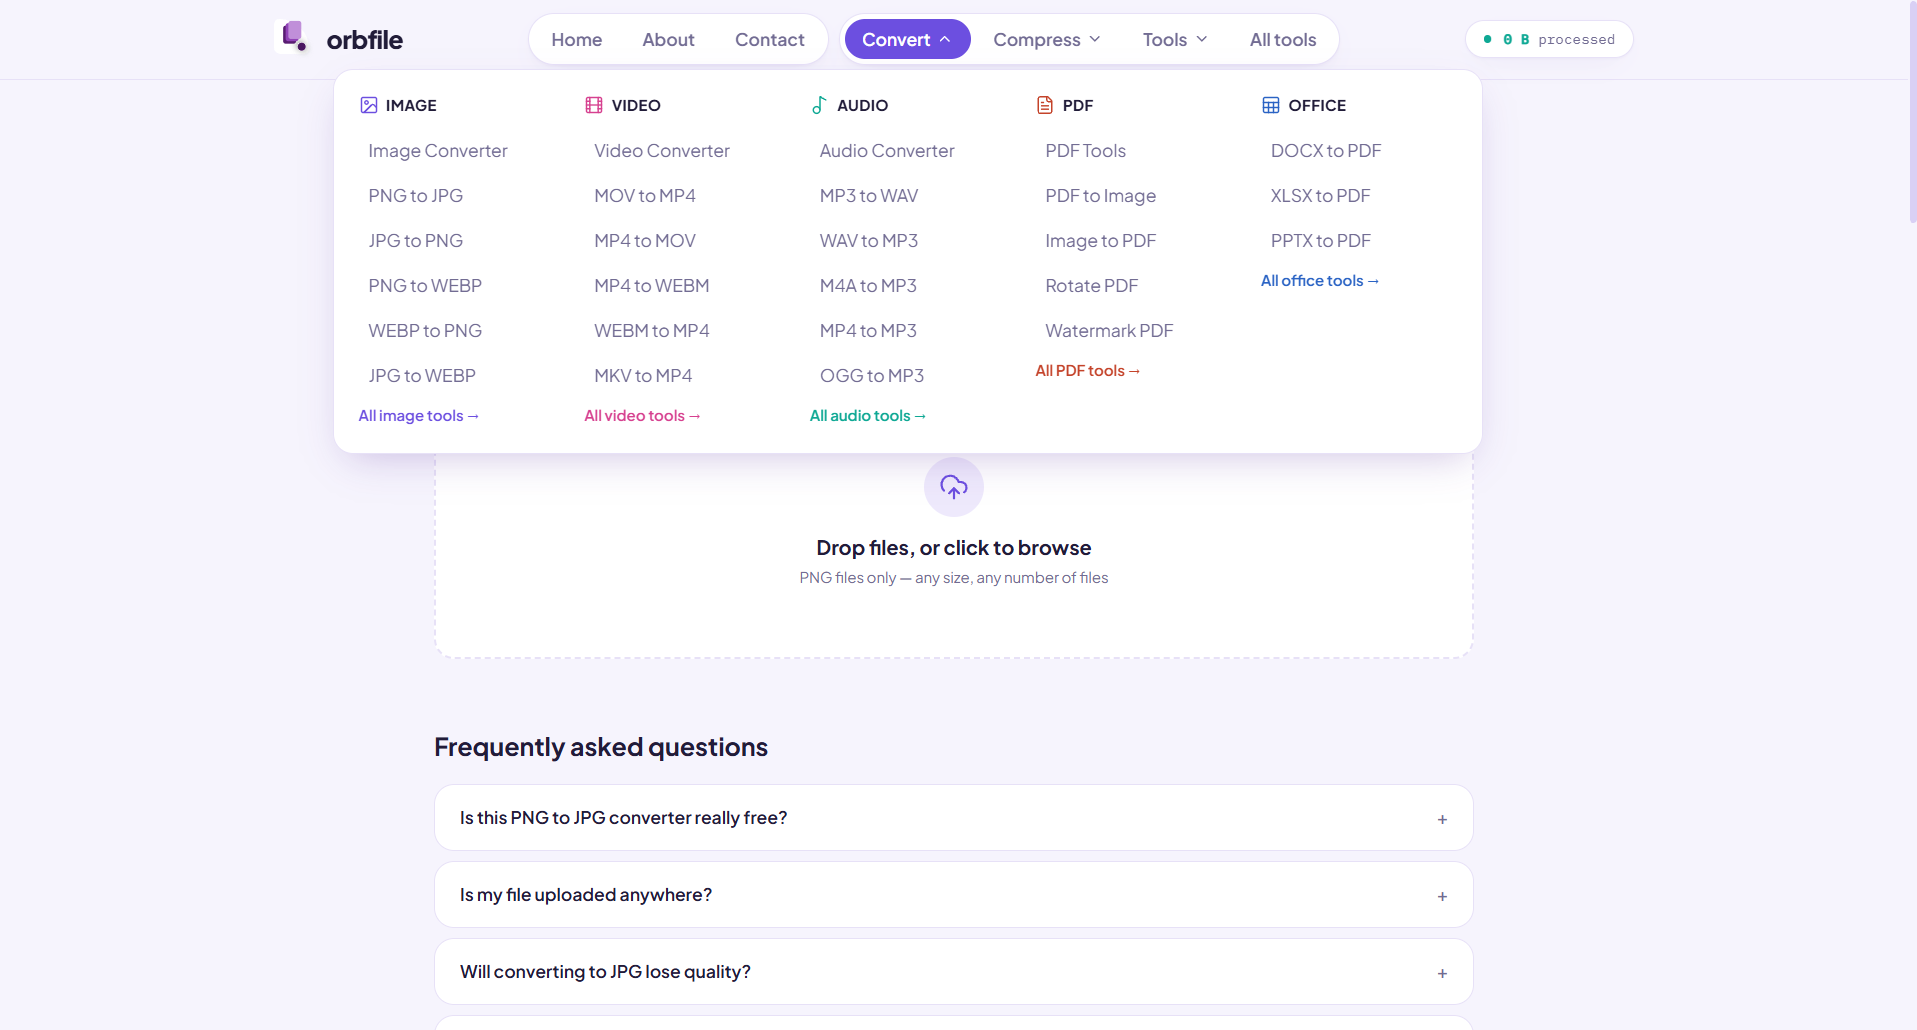Screen dimensions: 1917x1030
Task: Collapse the Convert dropdown menu
Action: click(x=907, y=39)
